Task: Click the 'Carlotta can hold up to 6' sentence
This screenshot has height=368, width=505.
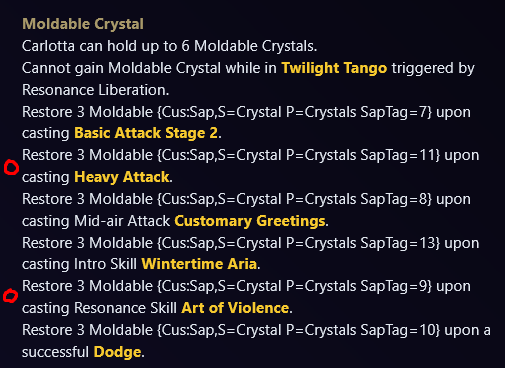Action: tap(169, 46)
